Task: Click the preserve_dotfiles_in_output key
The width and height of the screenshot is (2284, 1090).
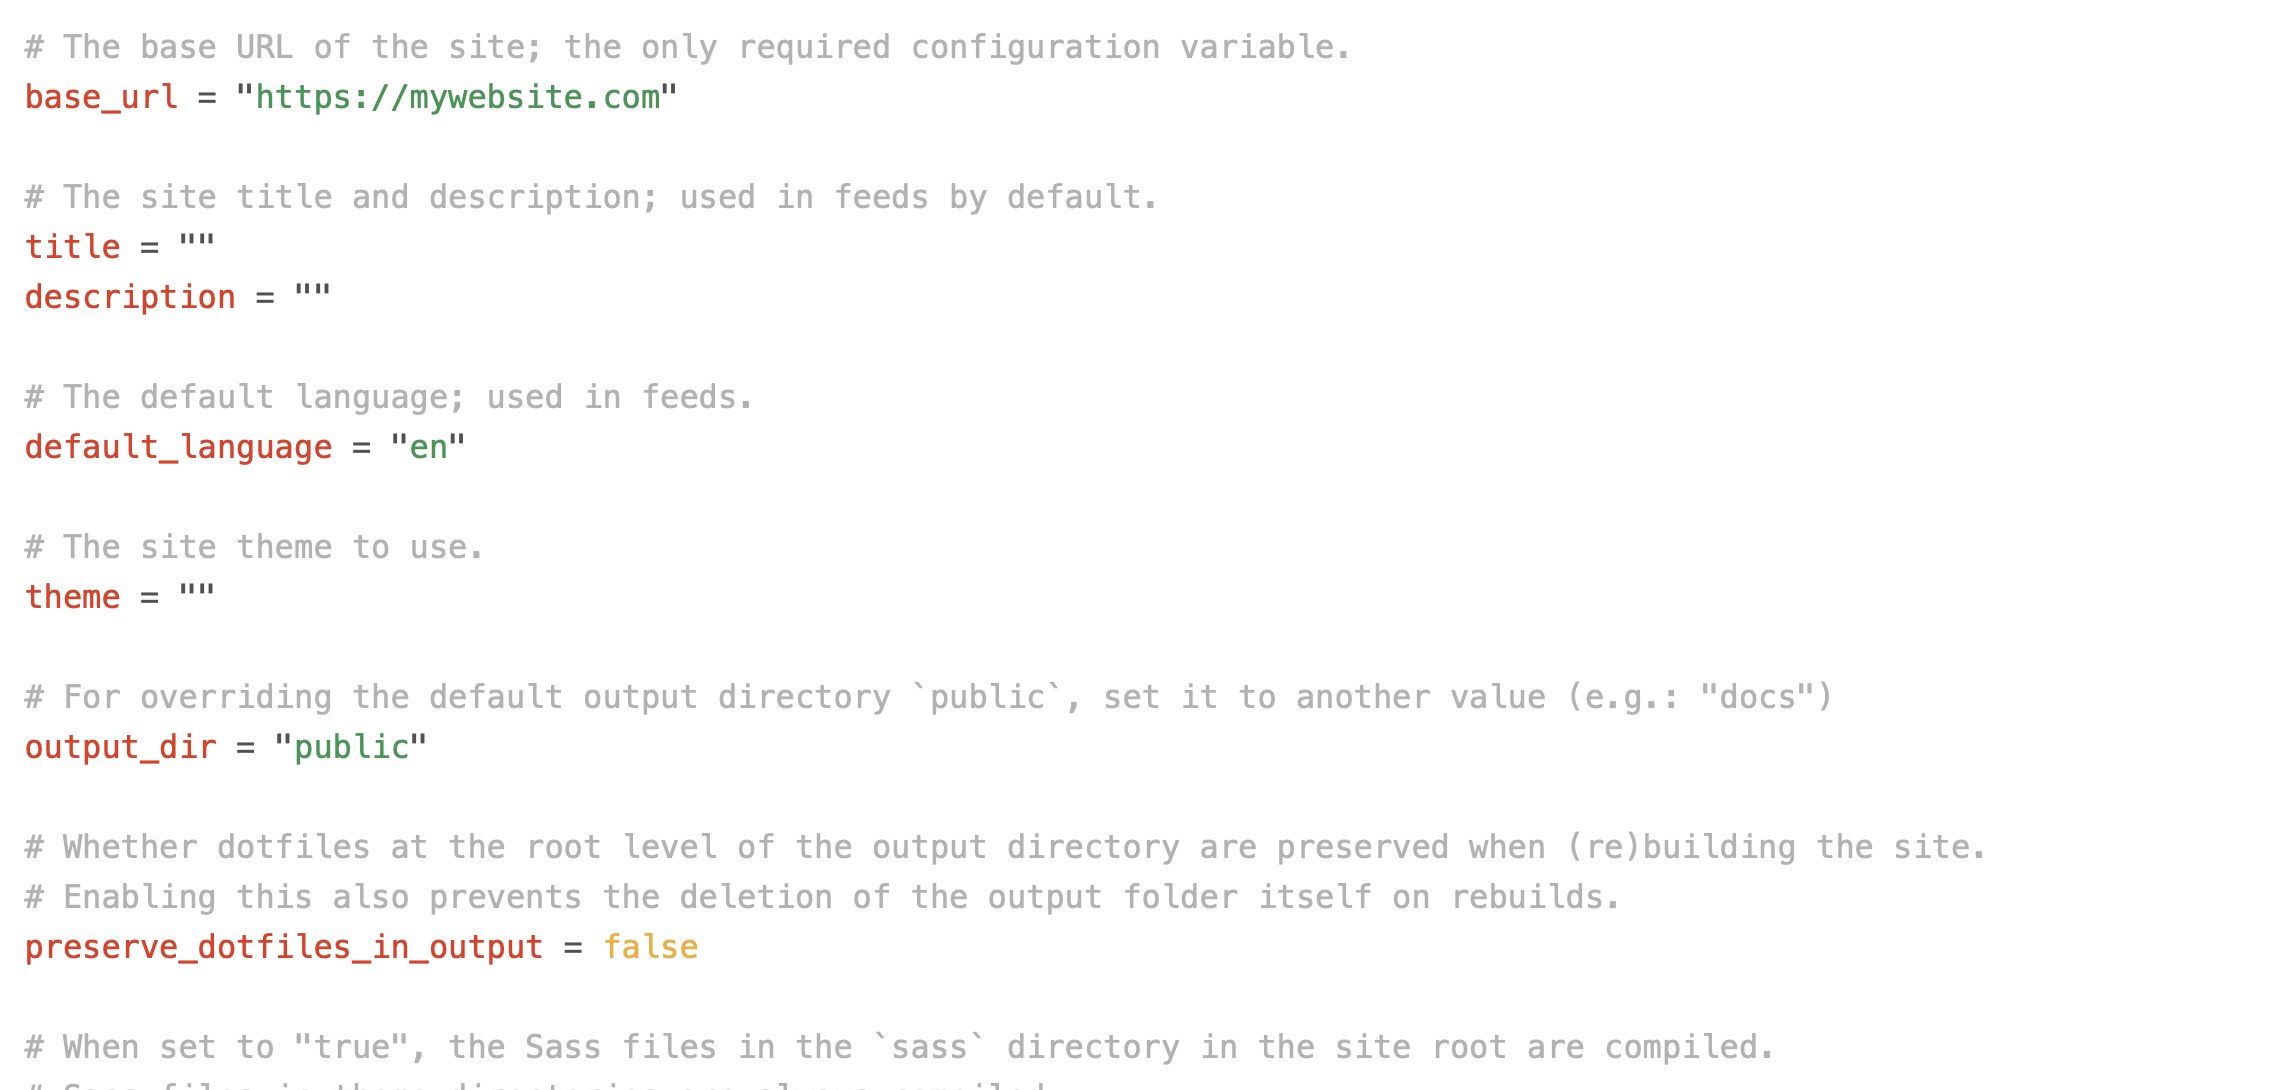Action: click(284, 947)
